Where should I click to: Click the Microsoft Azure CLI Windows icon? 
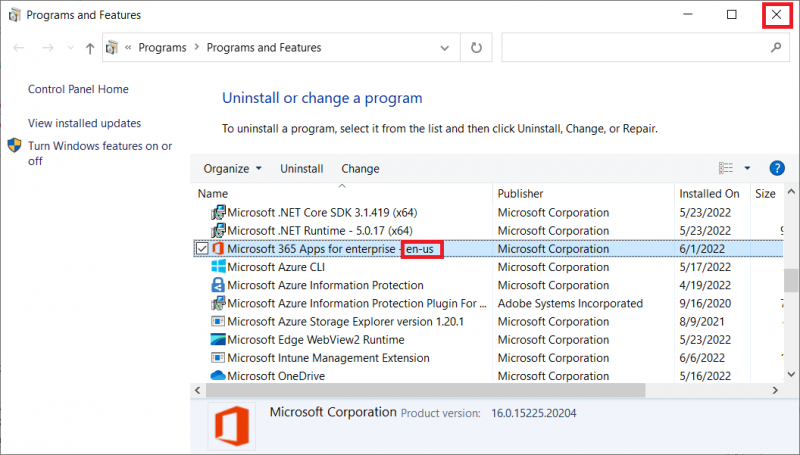[218, 266]
